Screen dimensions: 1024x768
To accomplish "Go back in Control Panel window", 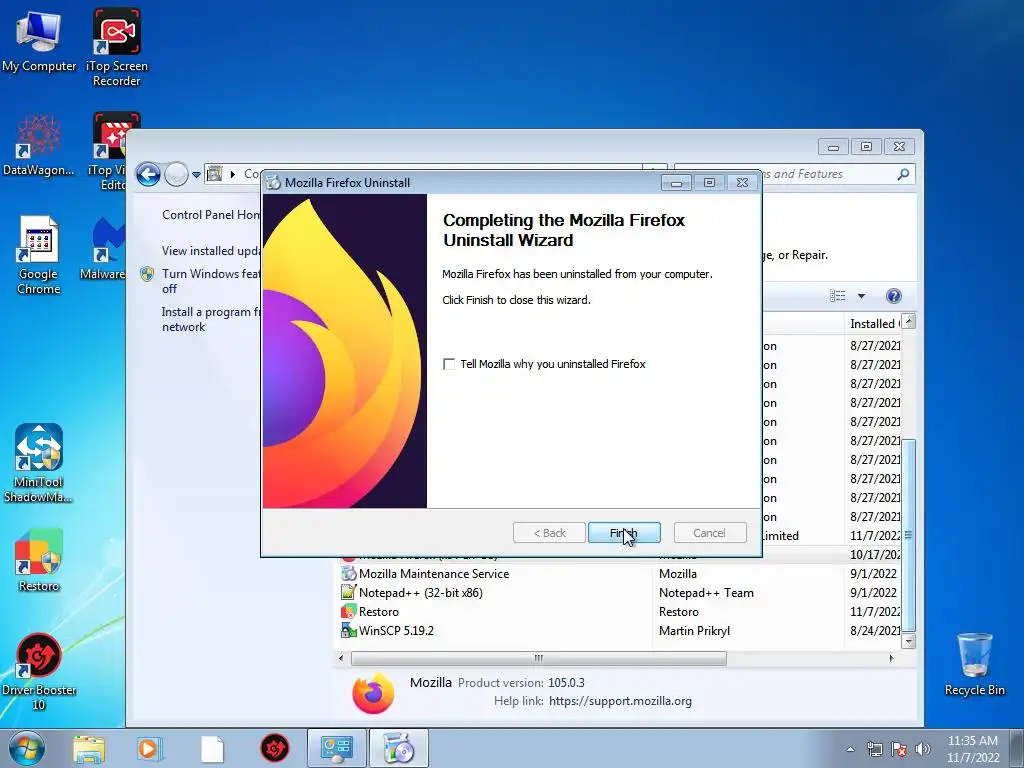I will click(148, 174).
